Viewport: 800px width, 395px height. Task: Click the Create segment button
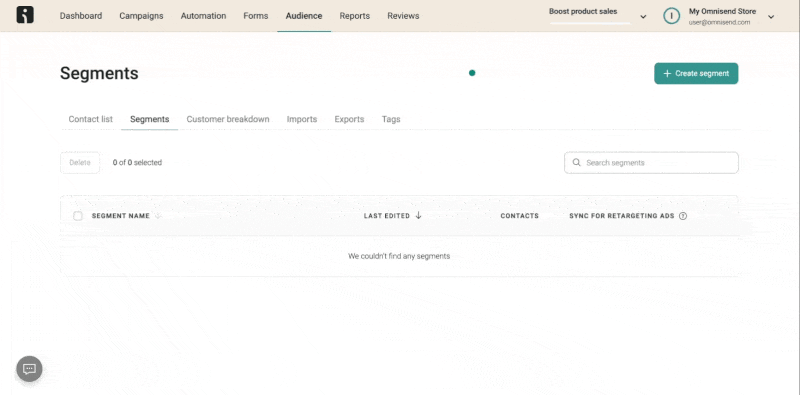click(x=696, y=73)
